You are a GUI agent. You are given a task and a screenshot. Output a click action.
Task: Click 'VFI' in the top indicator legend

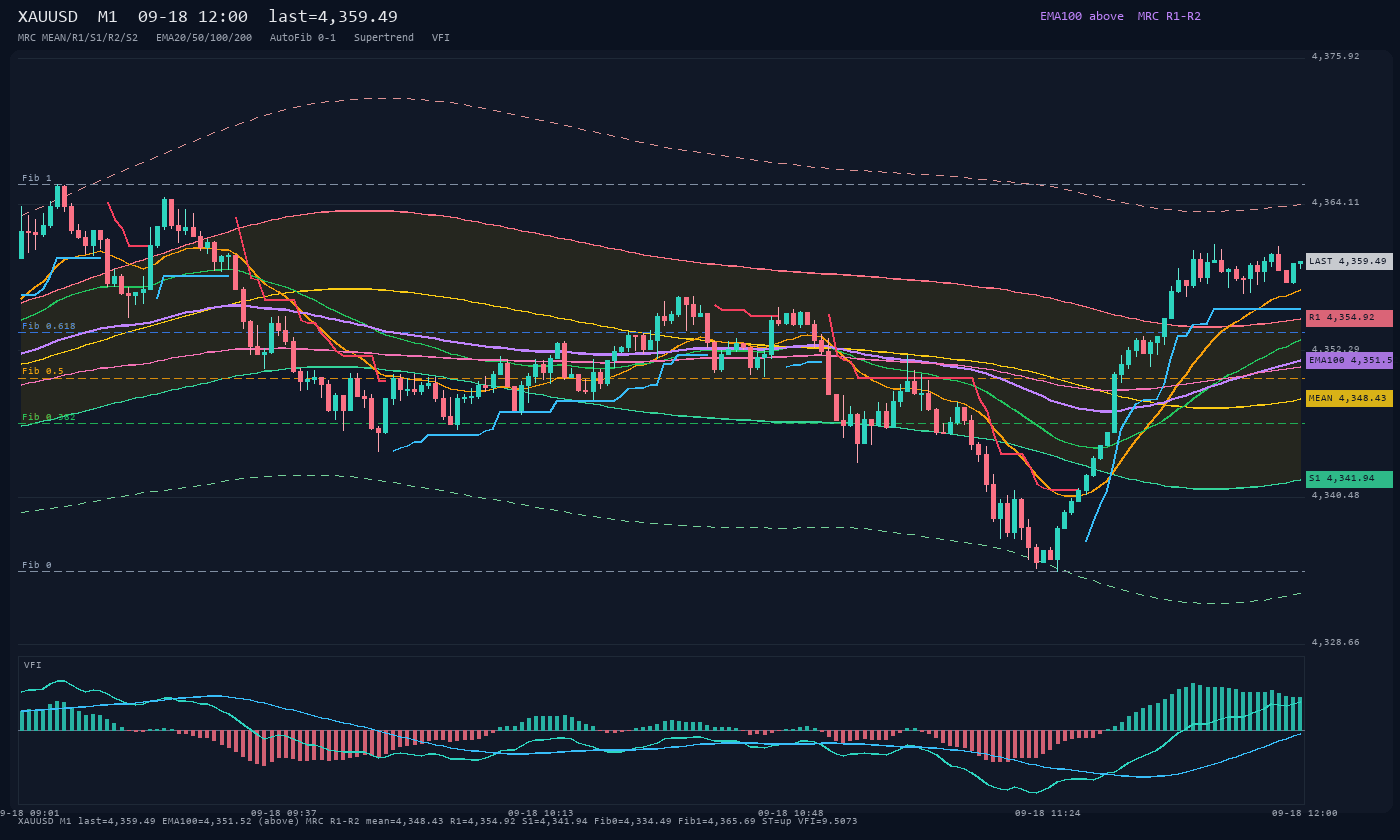[441, 38]
